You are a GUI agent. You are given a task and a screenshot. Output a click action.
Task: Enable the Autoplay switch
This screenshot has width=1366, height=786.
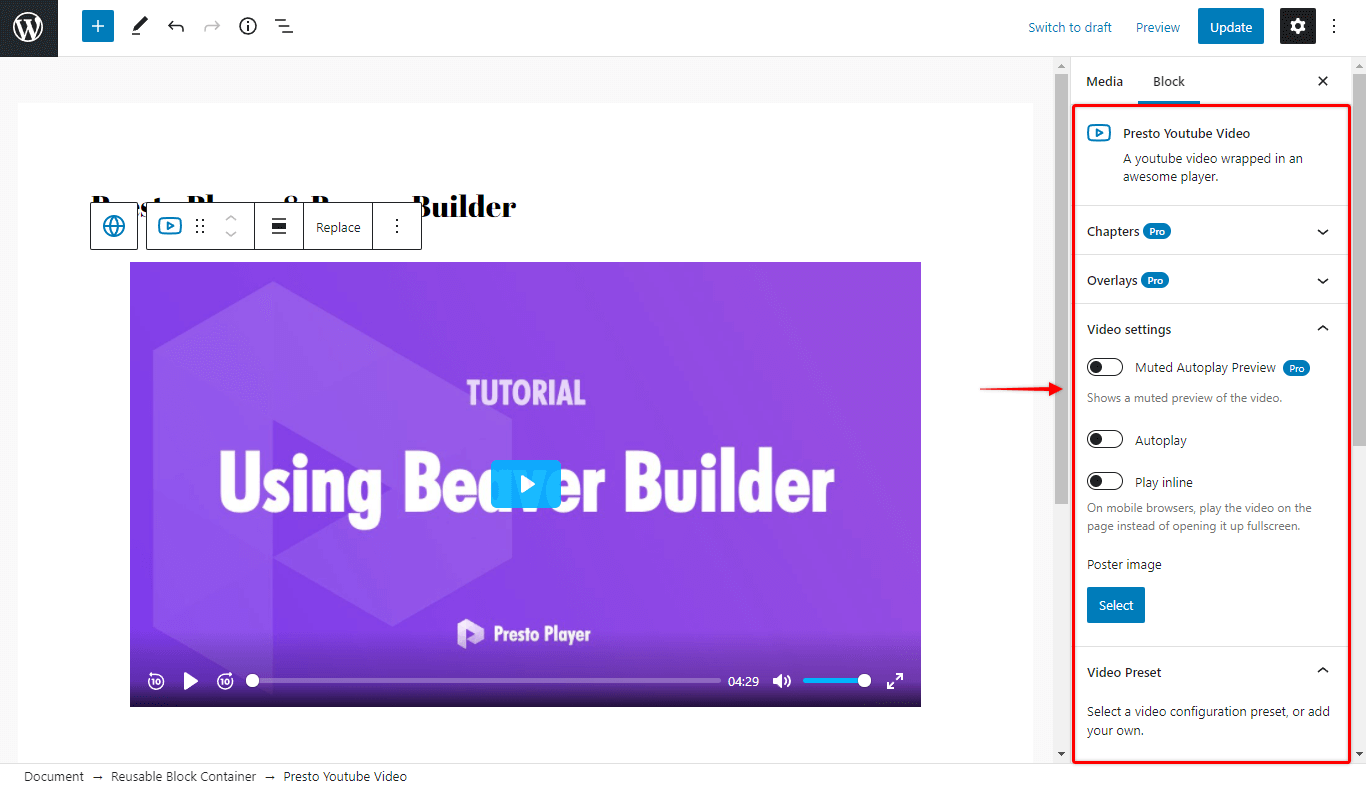point(1105,439)
